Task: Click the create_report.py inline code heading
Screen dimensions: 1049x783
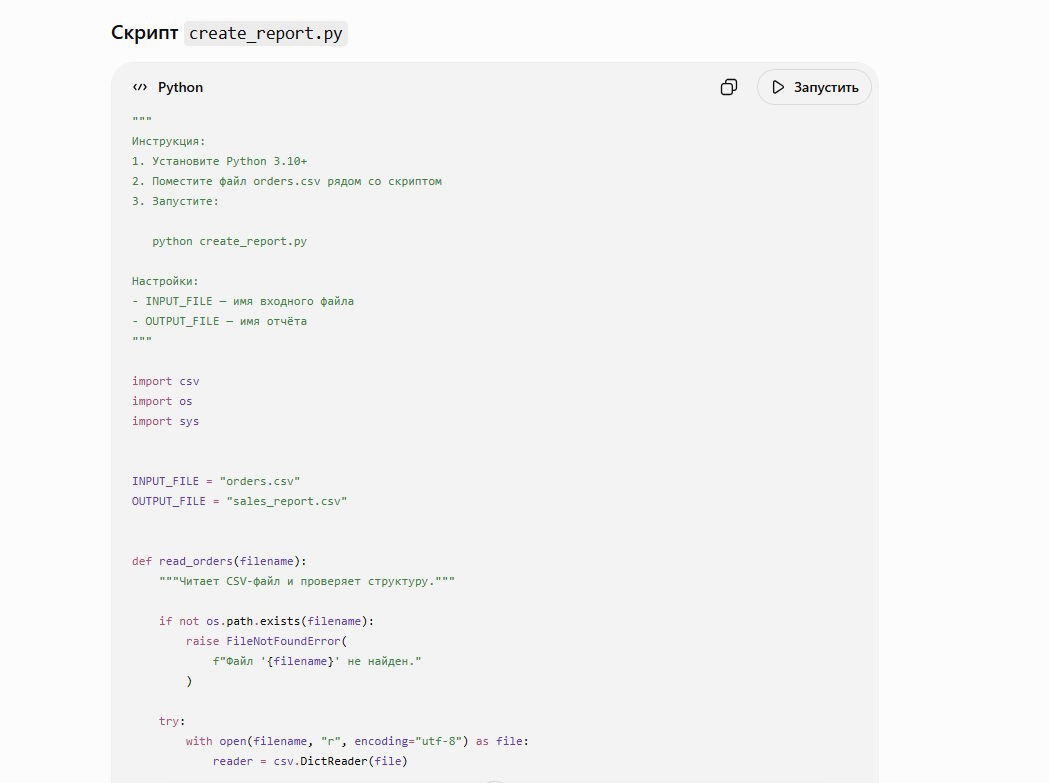Action: point(266,33)
